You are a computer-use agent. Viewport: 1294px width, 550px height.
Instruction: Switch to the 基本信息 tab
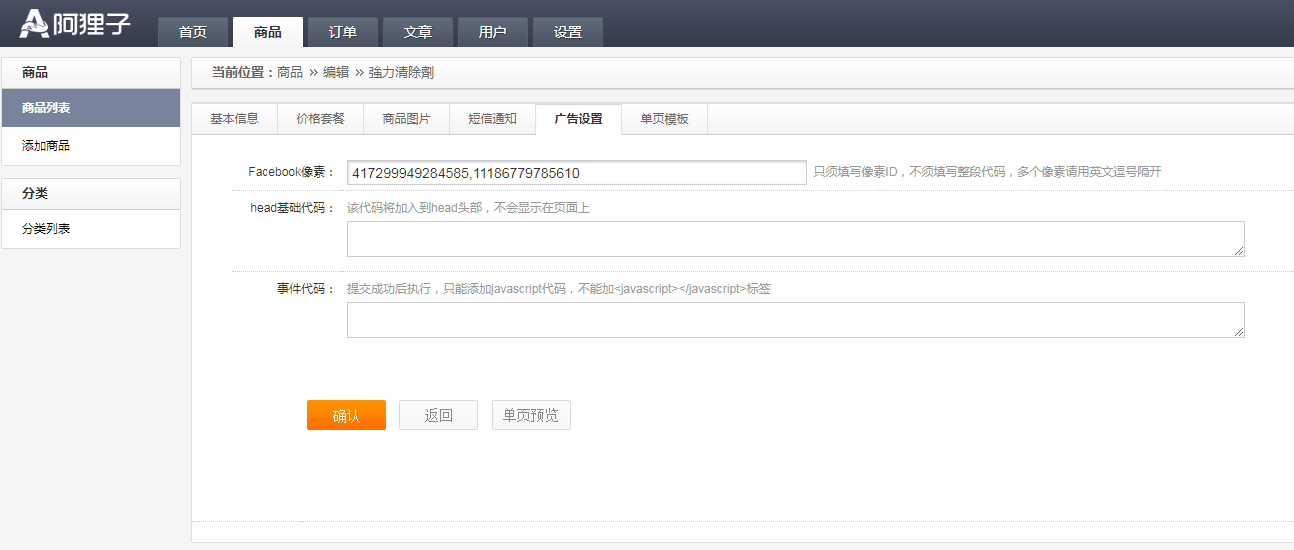pos(234,119)
